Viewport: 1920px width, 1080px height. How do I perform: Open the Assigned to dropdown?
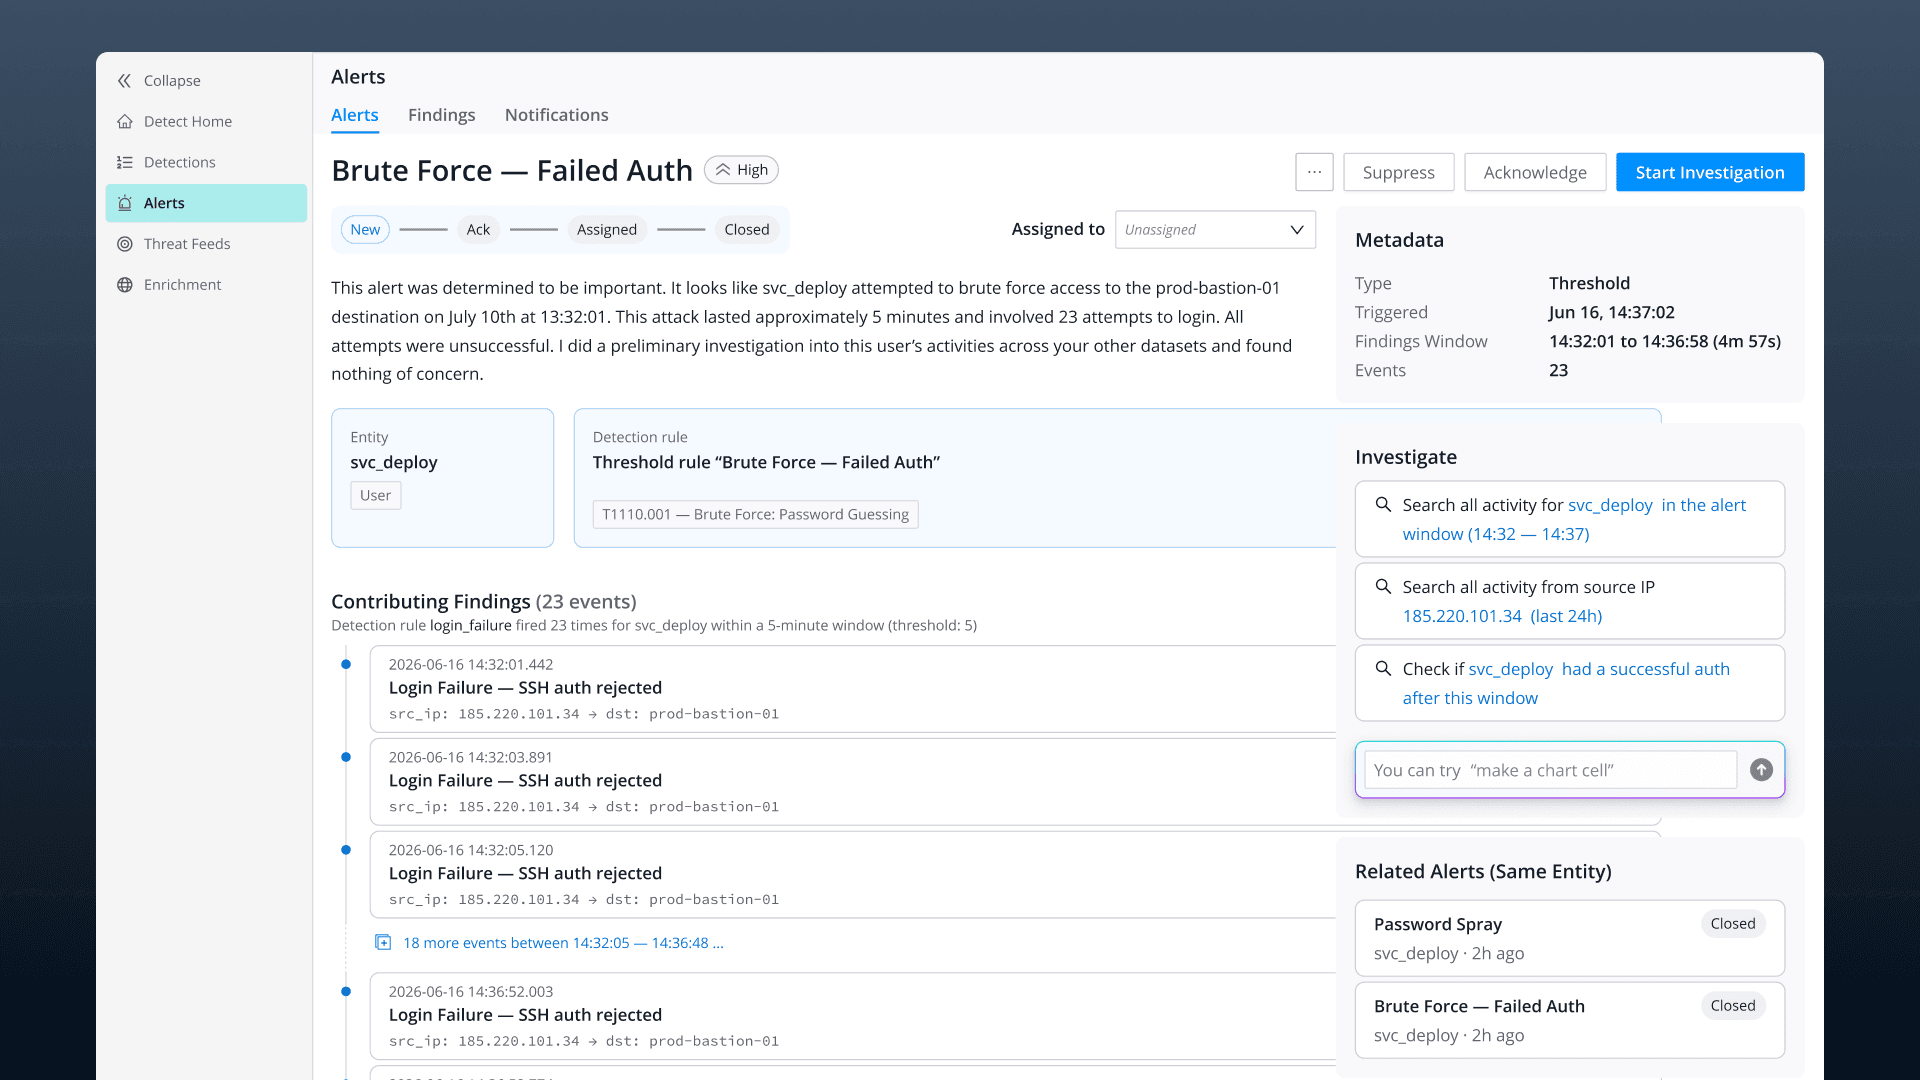[1215, 230]
